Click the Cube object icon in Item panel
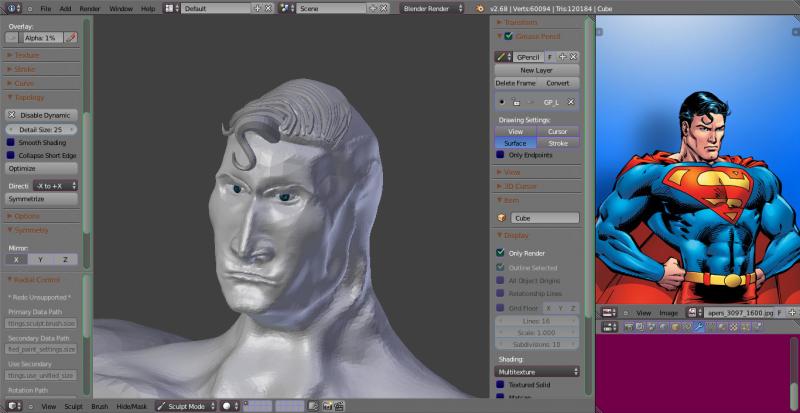800x413 pixels. [501, 218]
